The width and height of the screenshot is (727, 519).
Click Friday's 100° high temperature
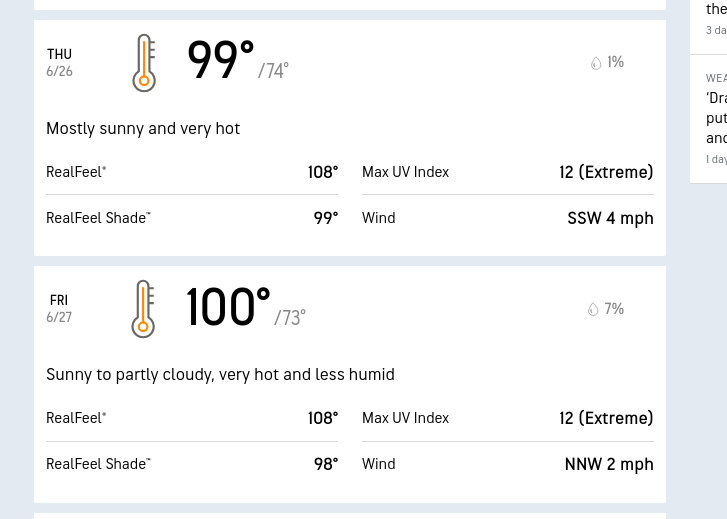tap(228, 306)
